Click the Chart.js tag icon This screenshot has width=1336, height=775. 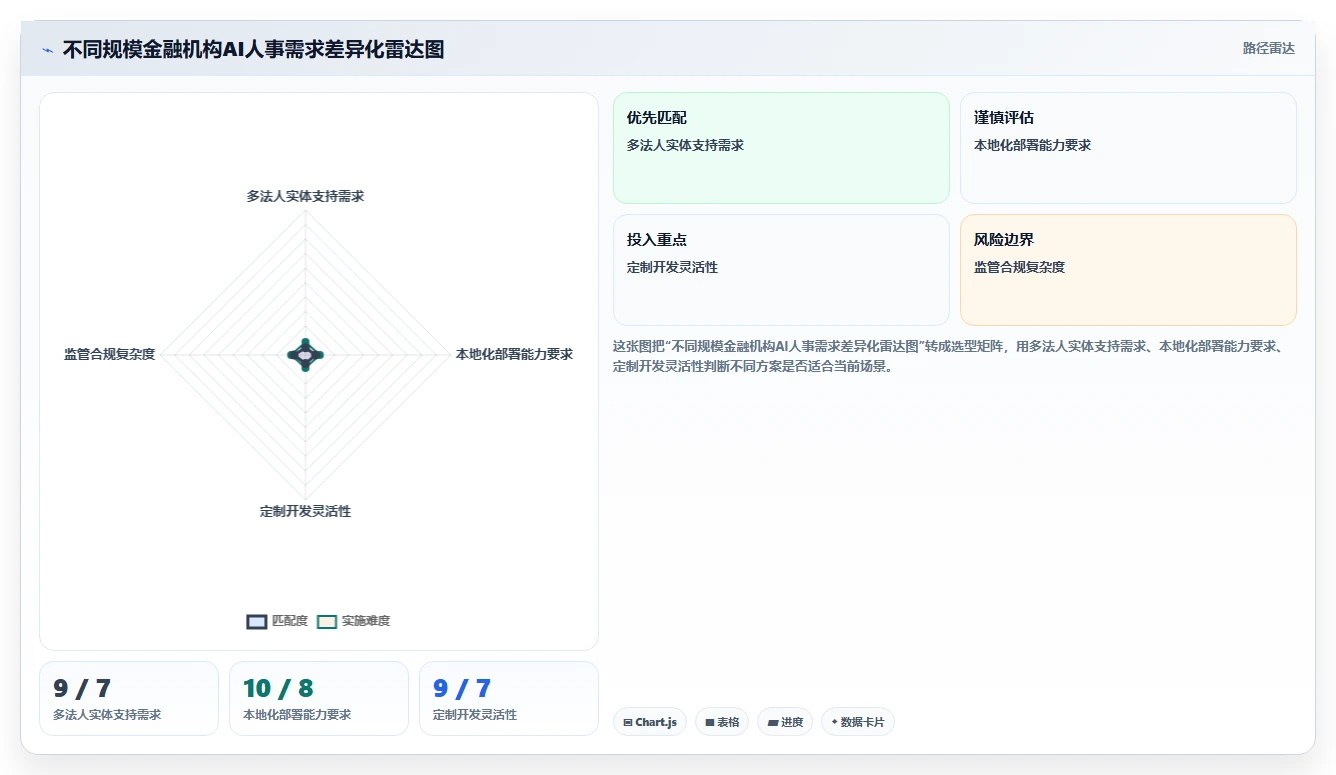click(x=627, y=722)
